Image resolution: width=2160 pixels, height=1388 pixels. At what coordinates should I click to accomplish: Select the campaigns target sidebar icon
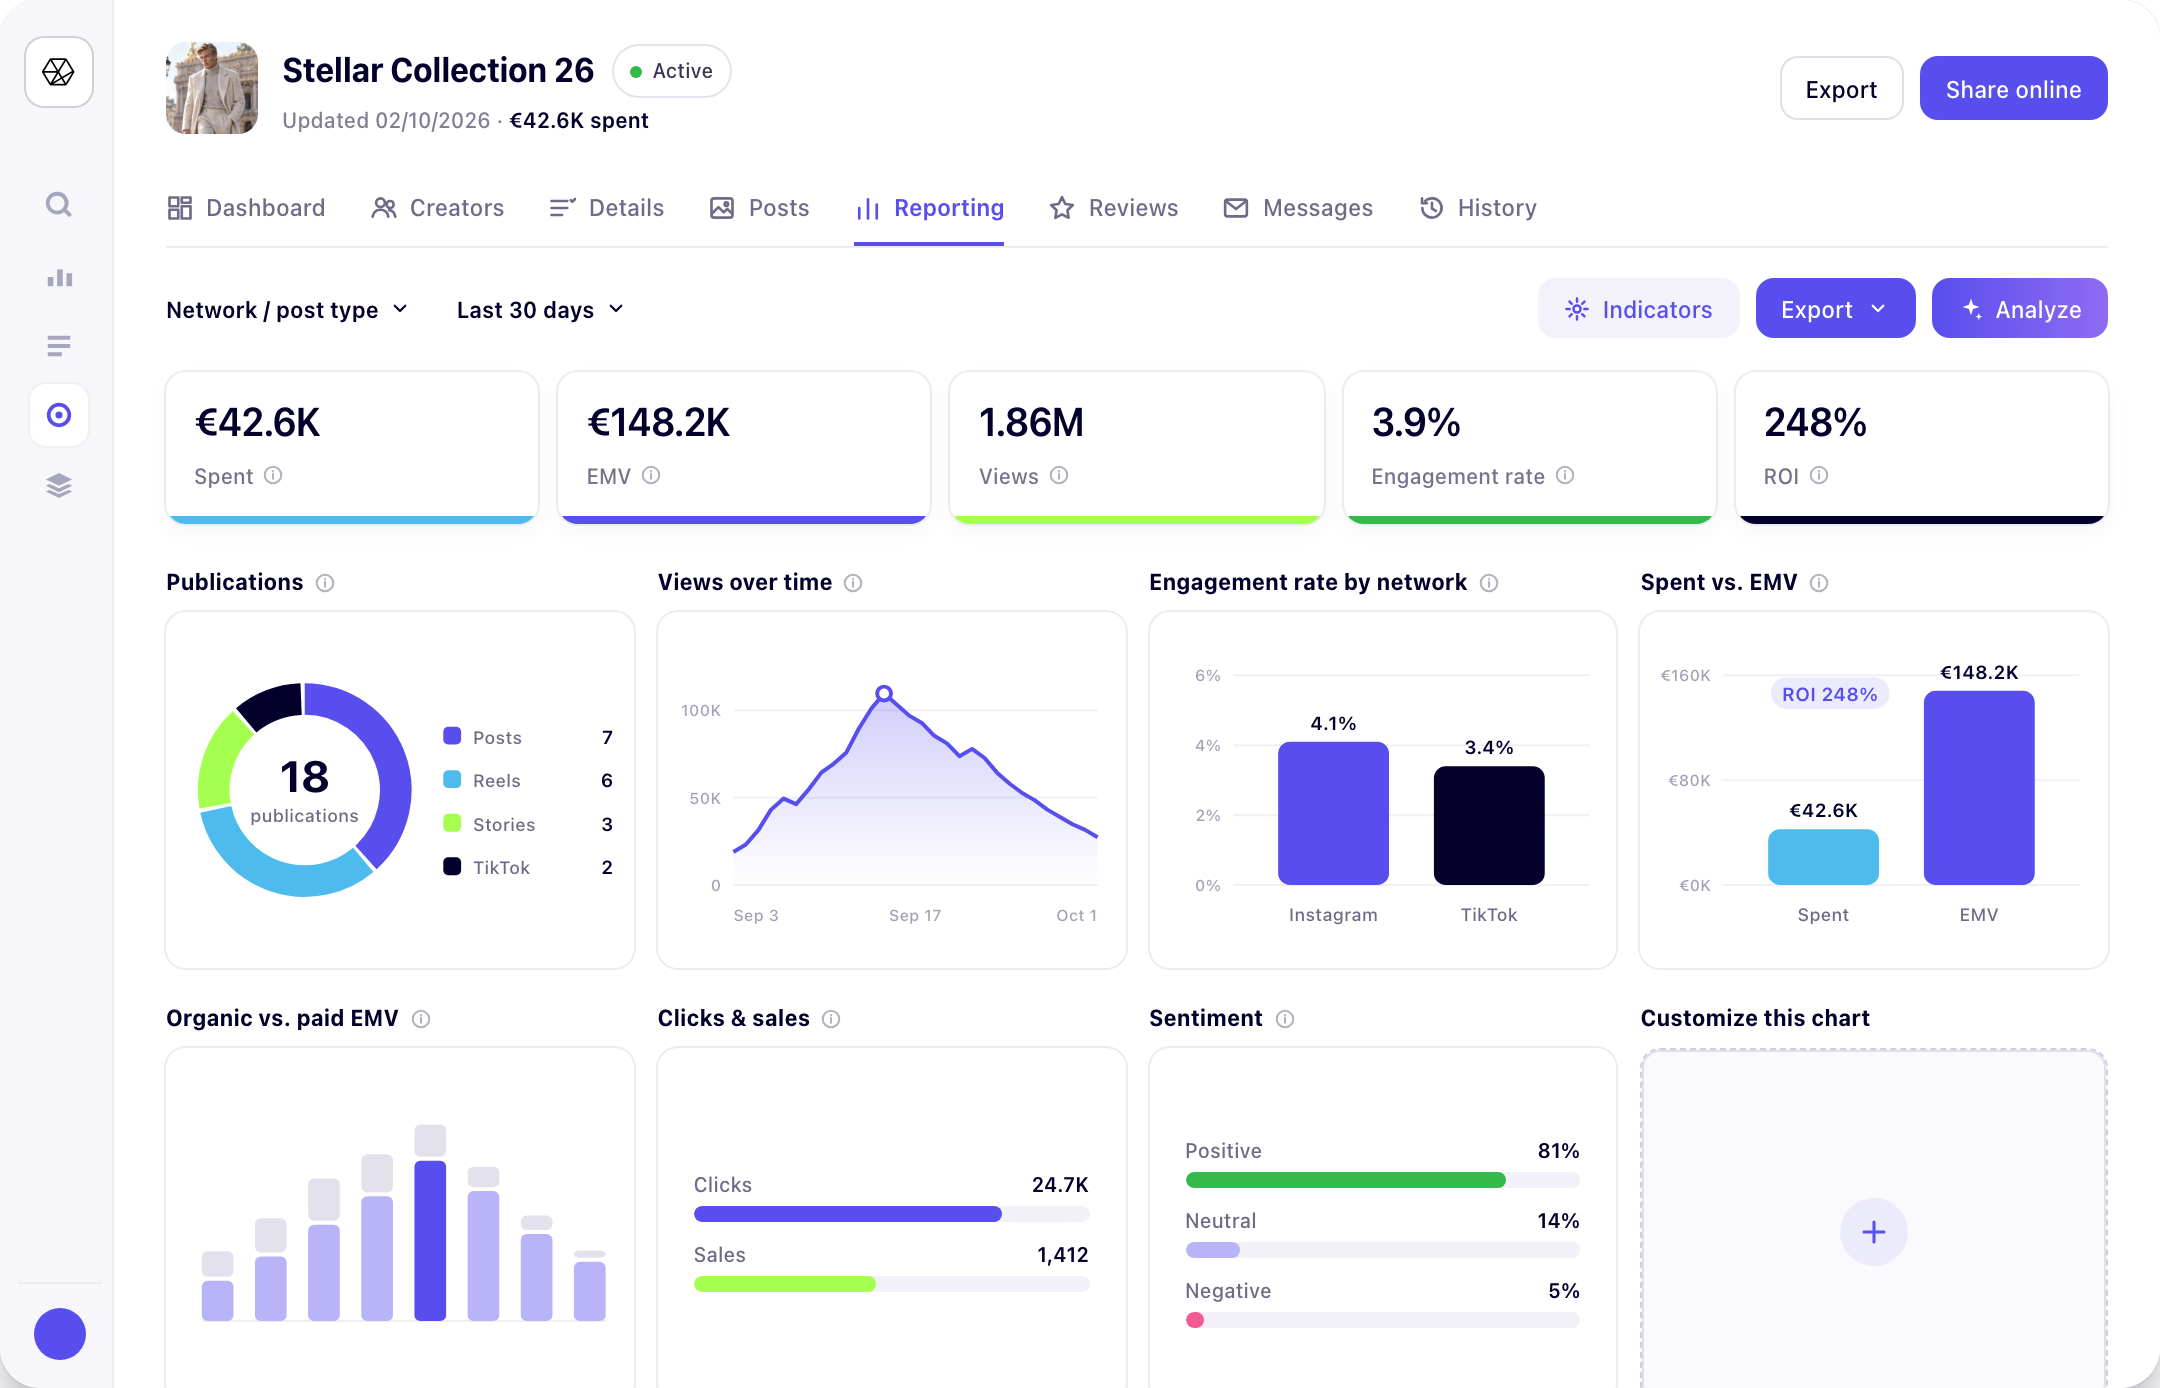coord(59,415)
